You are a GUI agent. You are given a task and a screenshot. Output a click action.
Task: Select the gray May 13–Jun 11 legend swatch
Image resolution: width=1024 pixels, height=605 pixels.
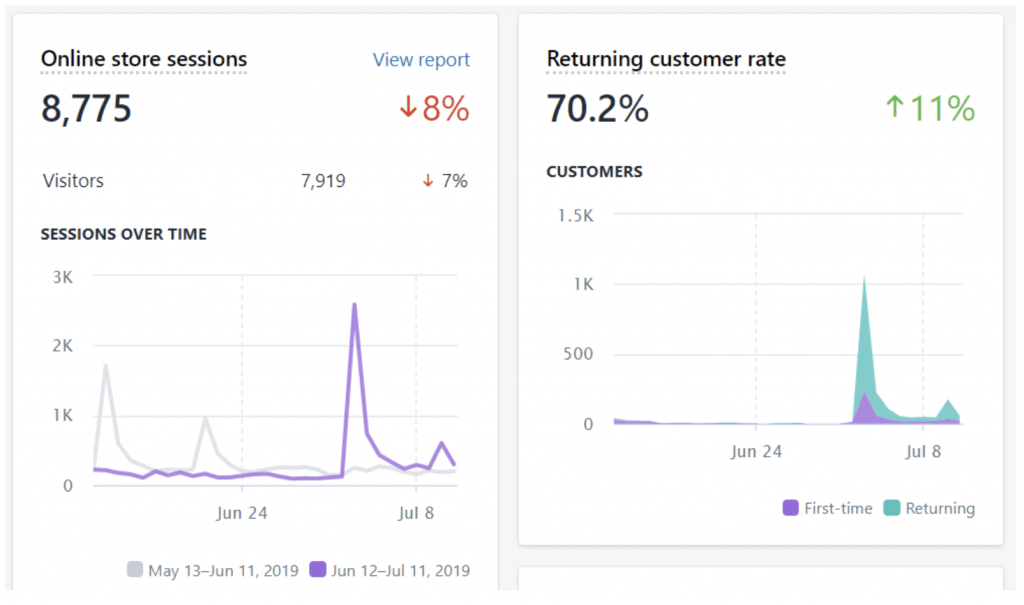point(135,570)
